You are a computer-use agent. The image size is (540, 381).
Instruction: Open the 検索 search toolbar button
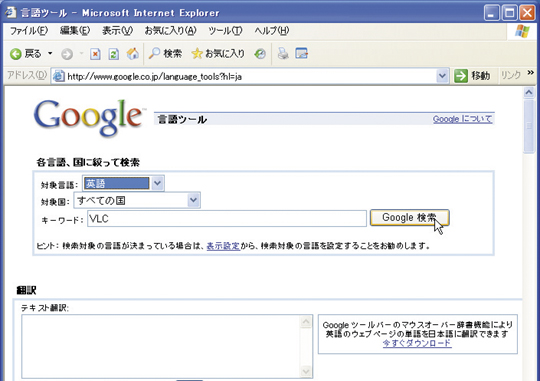[165, 53]
